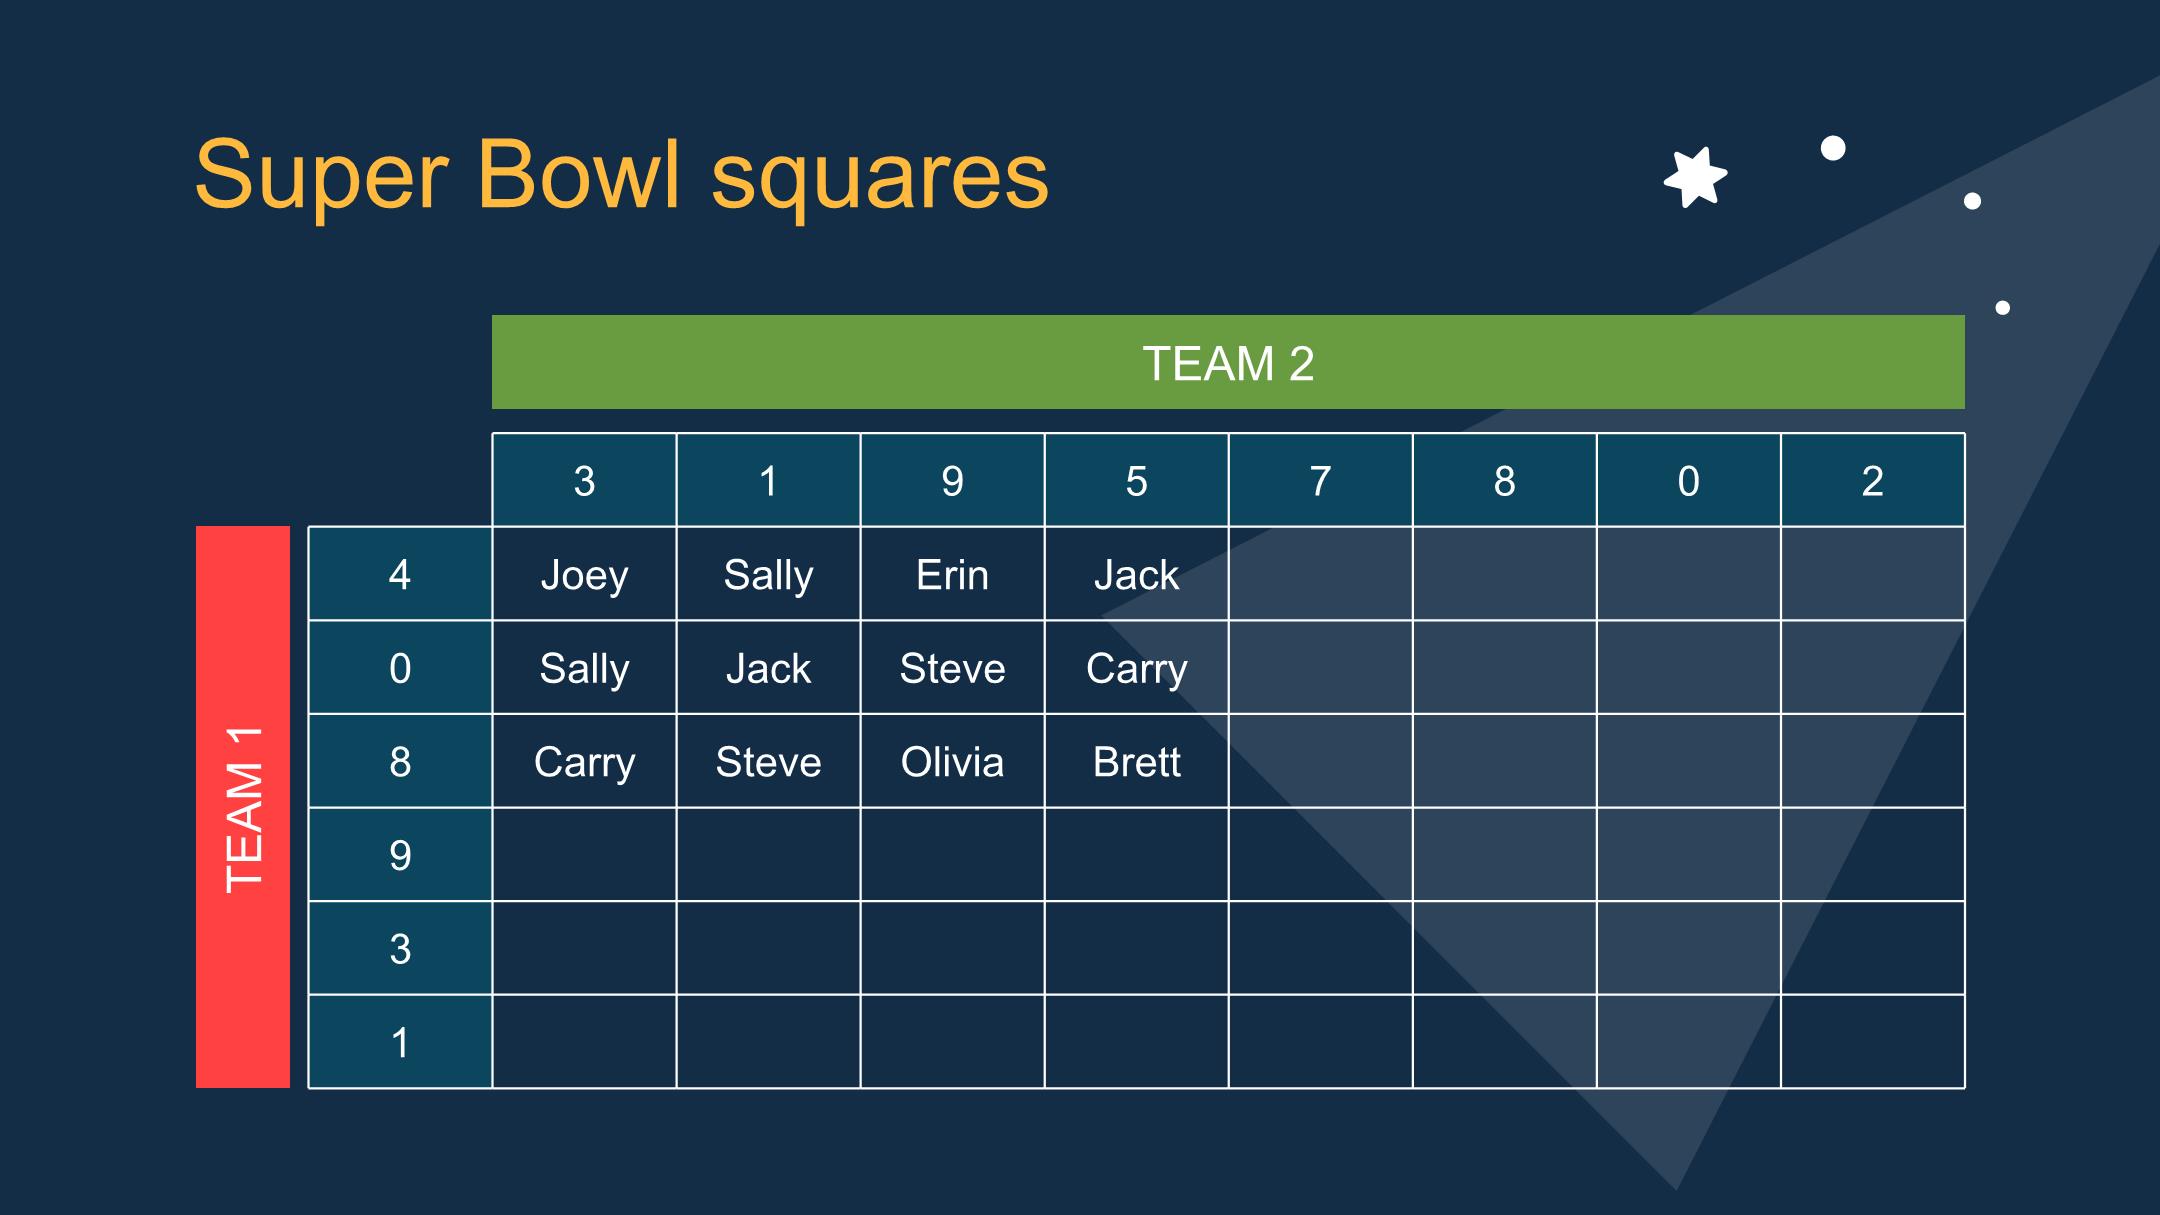Click the column header number 9
This screenshot has width=2160, height=1215.
pyautogui.click(x=952, y=481)
